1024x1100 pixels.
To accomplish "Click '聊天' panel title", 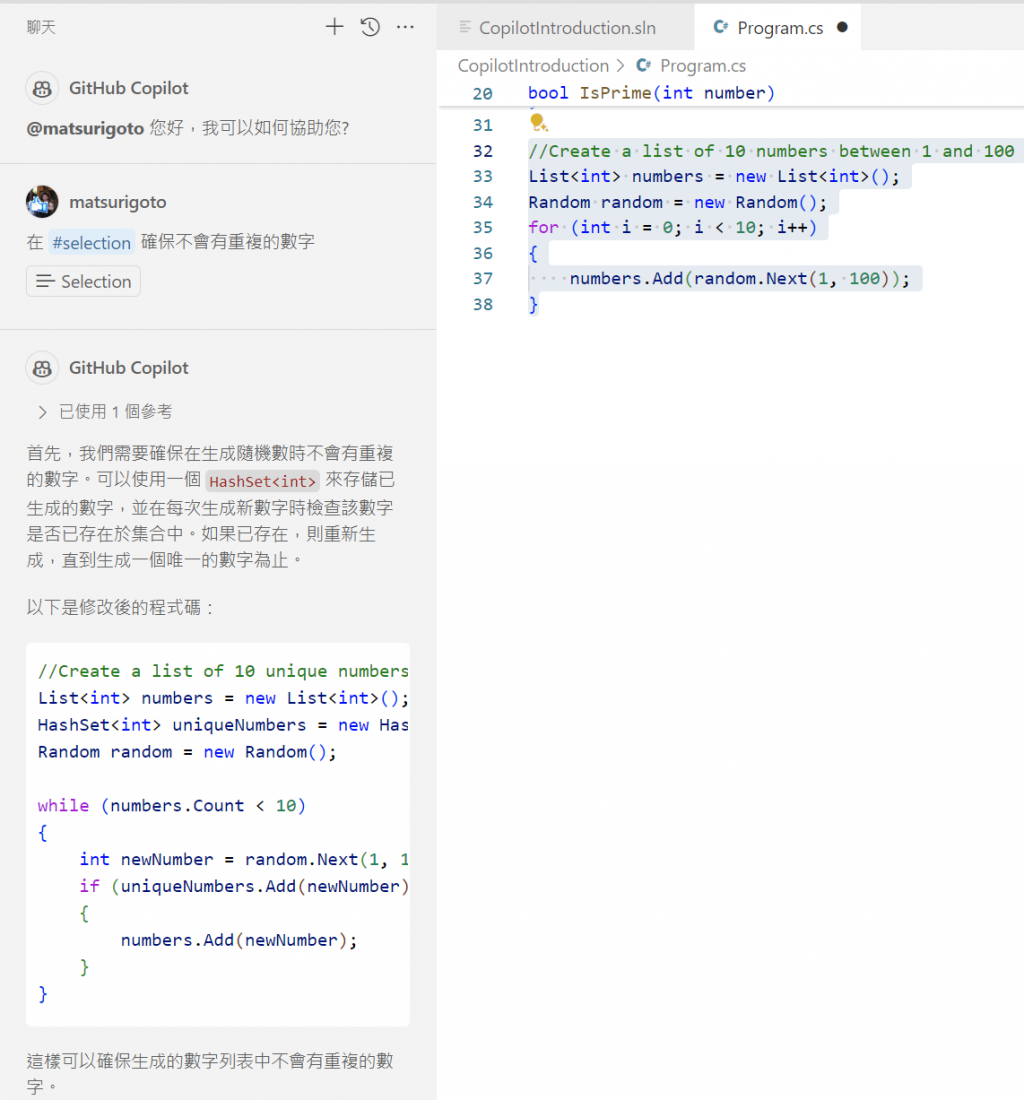I will point(41,27).
